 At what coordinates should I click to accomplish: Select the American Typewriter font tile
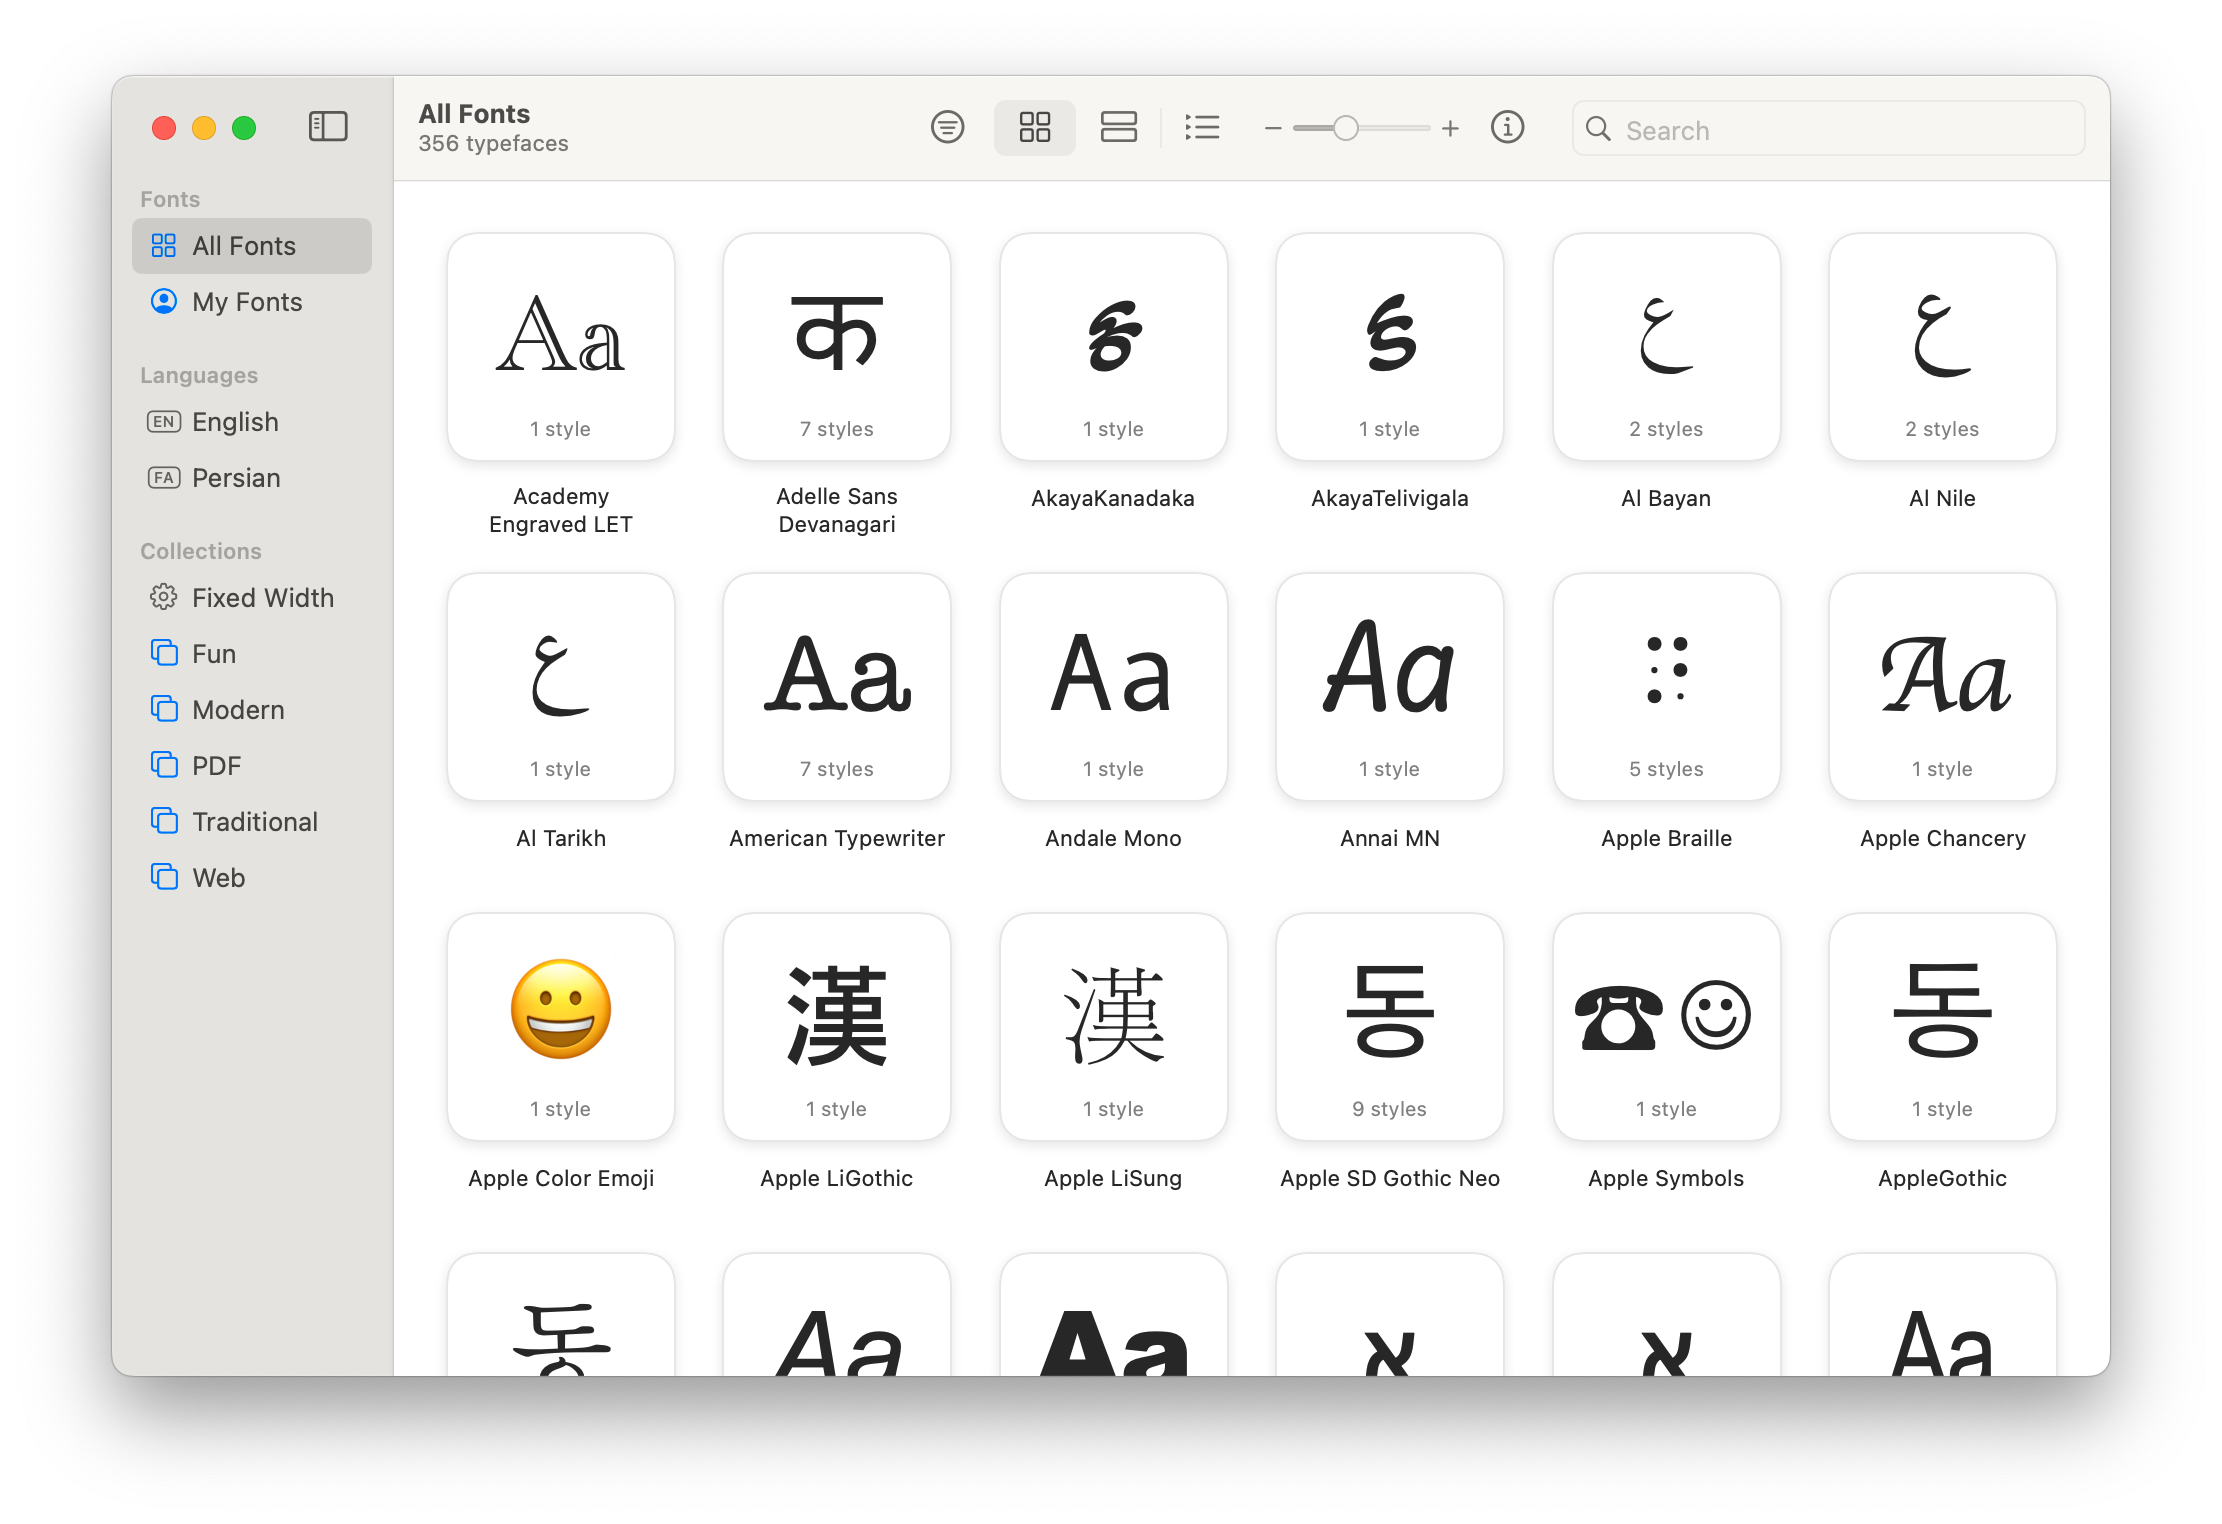click(837, 687)
